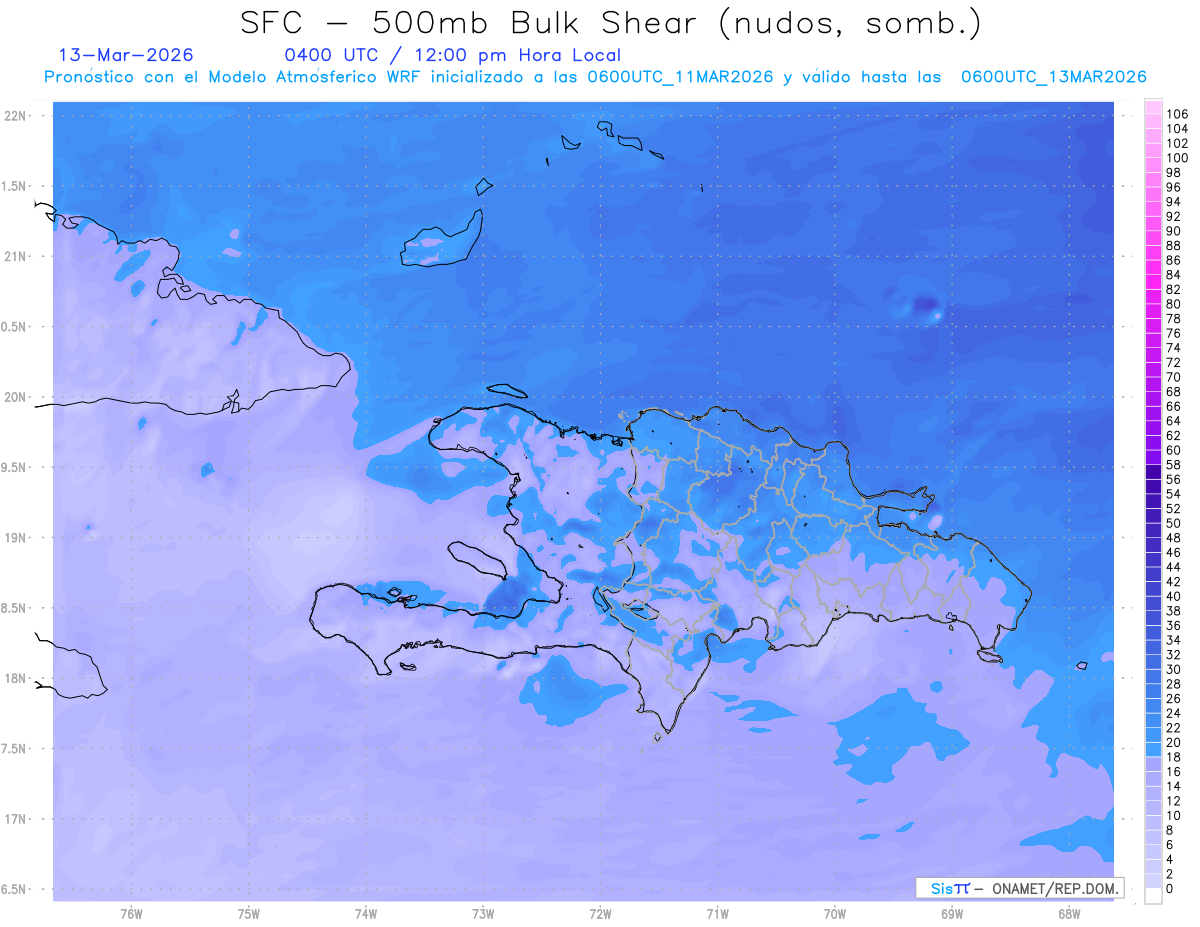
Task: Select longitude axis label "69W"
Action: point(952,914)
